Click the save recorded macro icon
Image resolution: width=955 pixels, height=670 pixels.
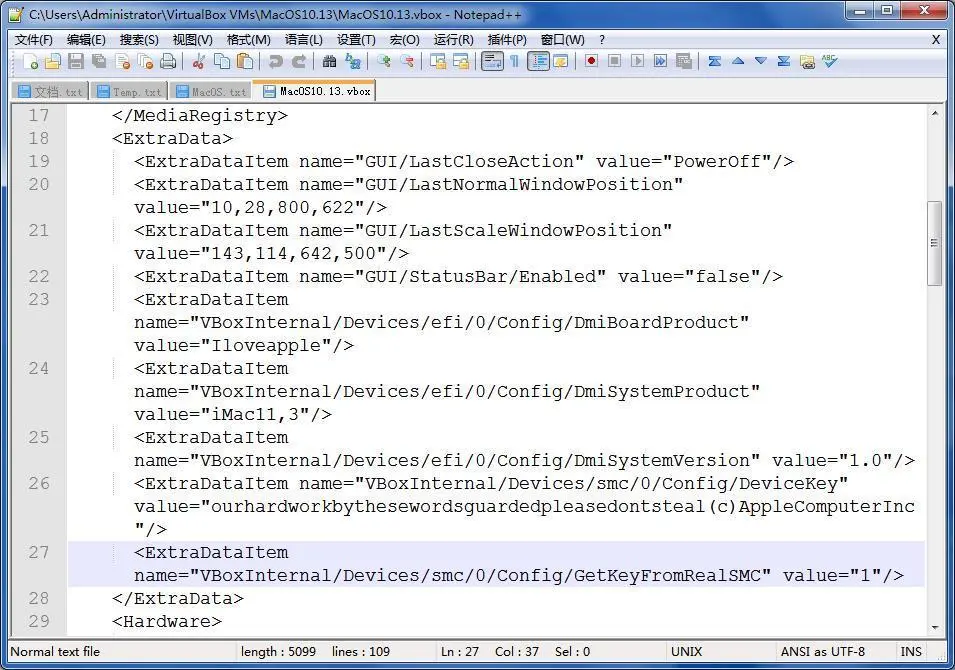(x=684, y=62)
